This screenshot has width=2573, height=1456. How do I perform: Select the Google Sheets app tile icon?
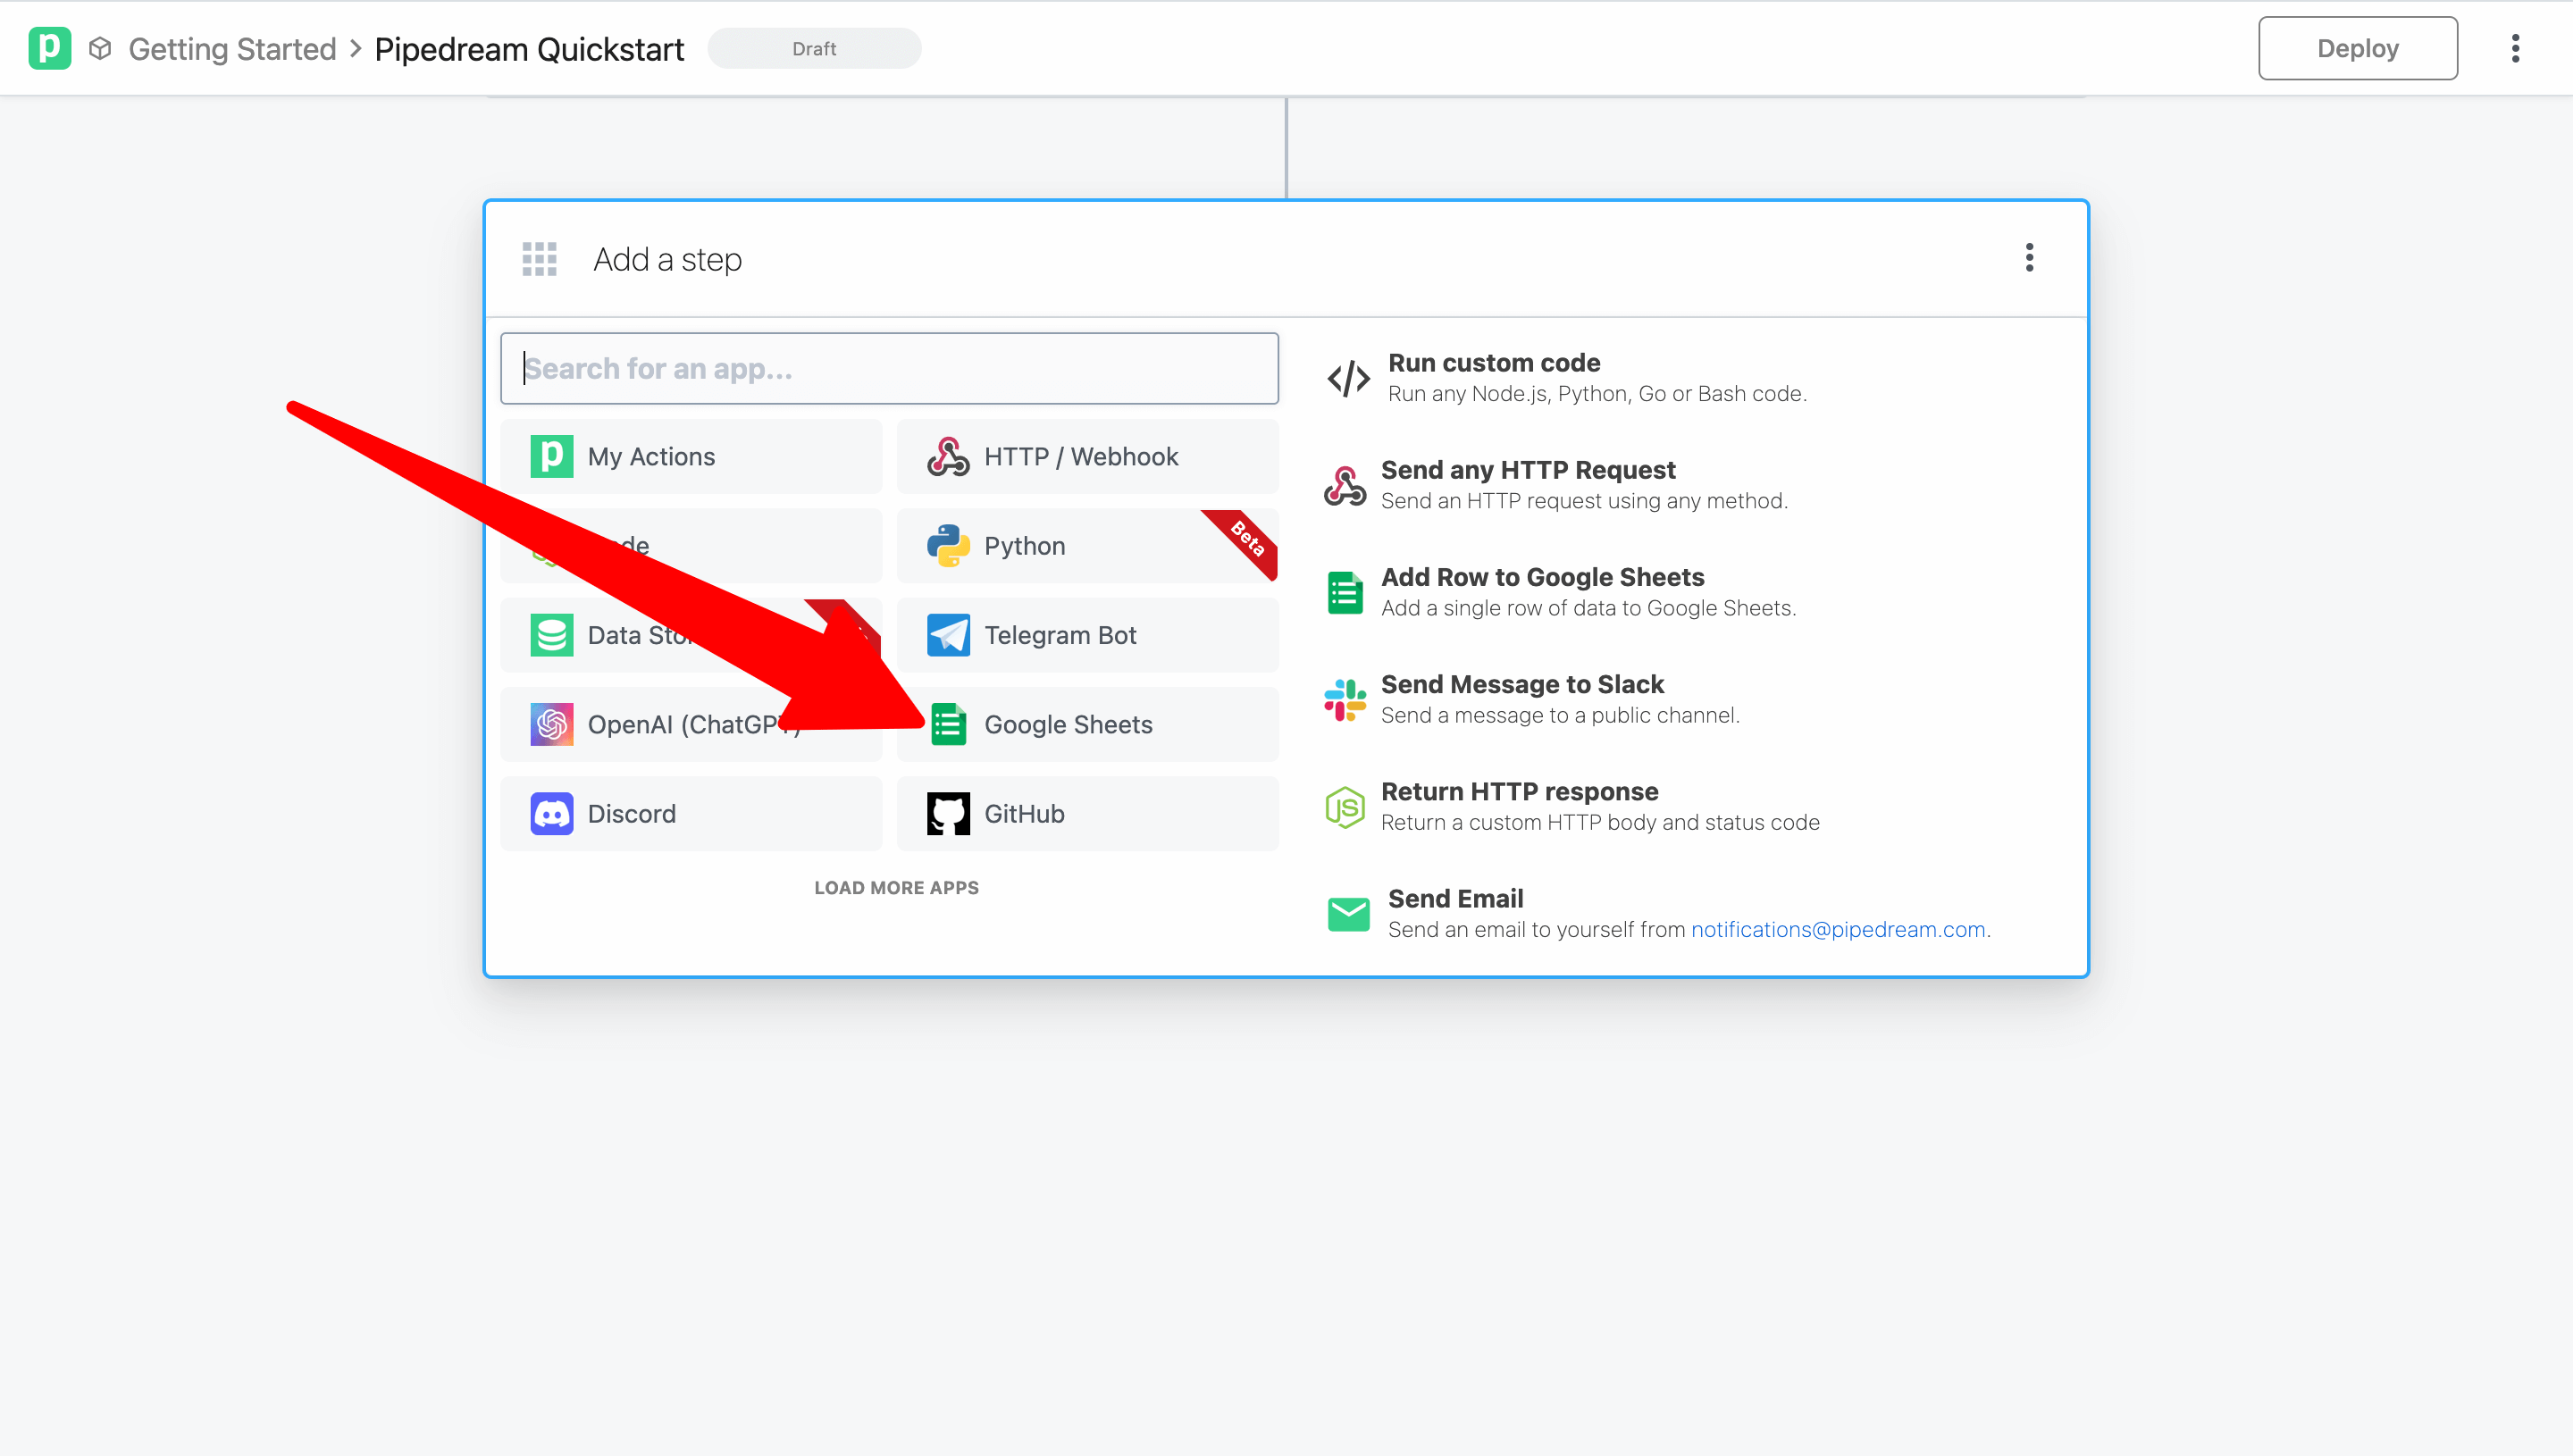click(x=948, y=724)
